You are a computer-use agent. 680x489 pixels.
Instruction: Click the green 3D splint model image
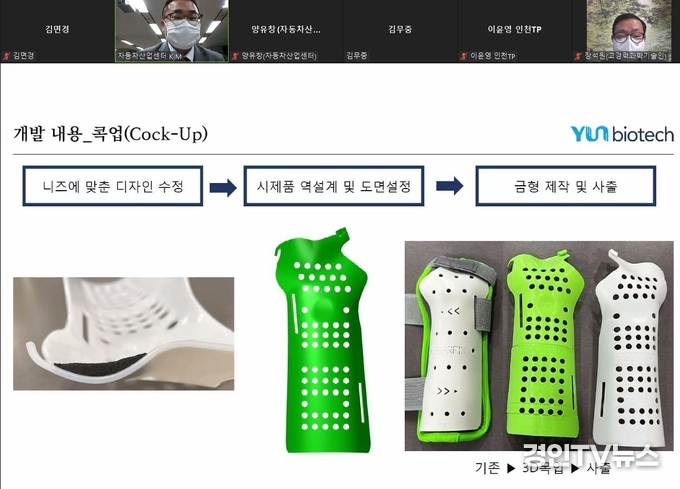322,339
